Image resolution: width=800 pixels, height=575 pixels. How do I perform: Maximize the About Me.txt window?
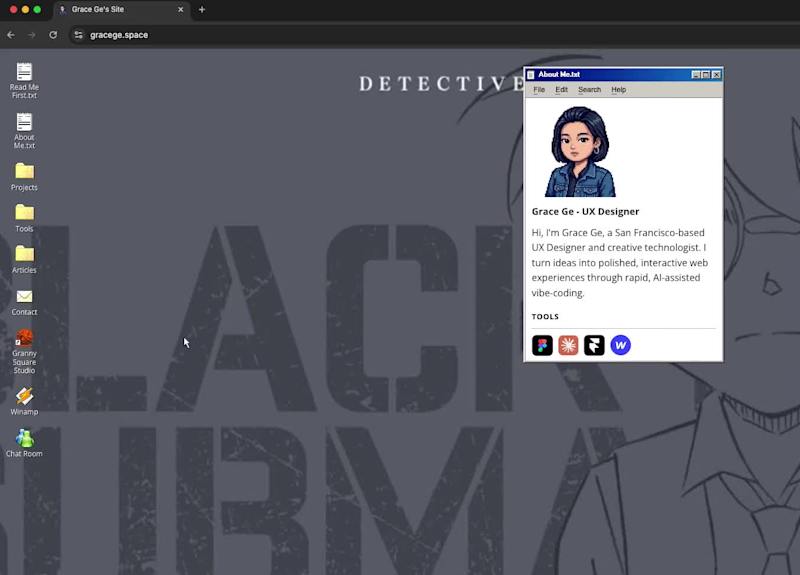coord(706,74)
